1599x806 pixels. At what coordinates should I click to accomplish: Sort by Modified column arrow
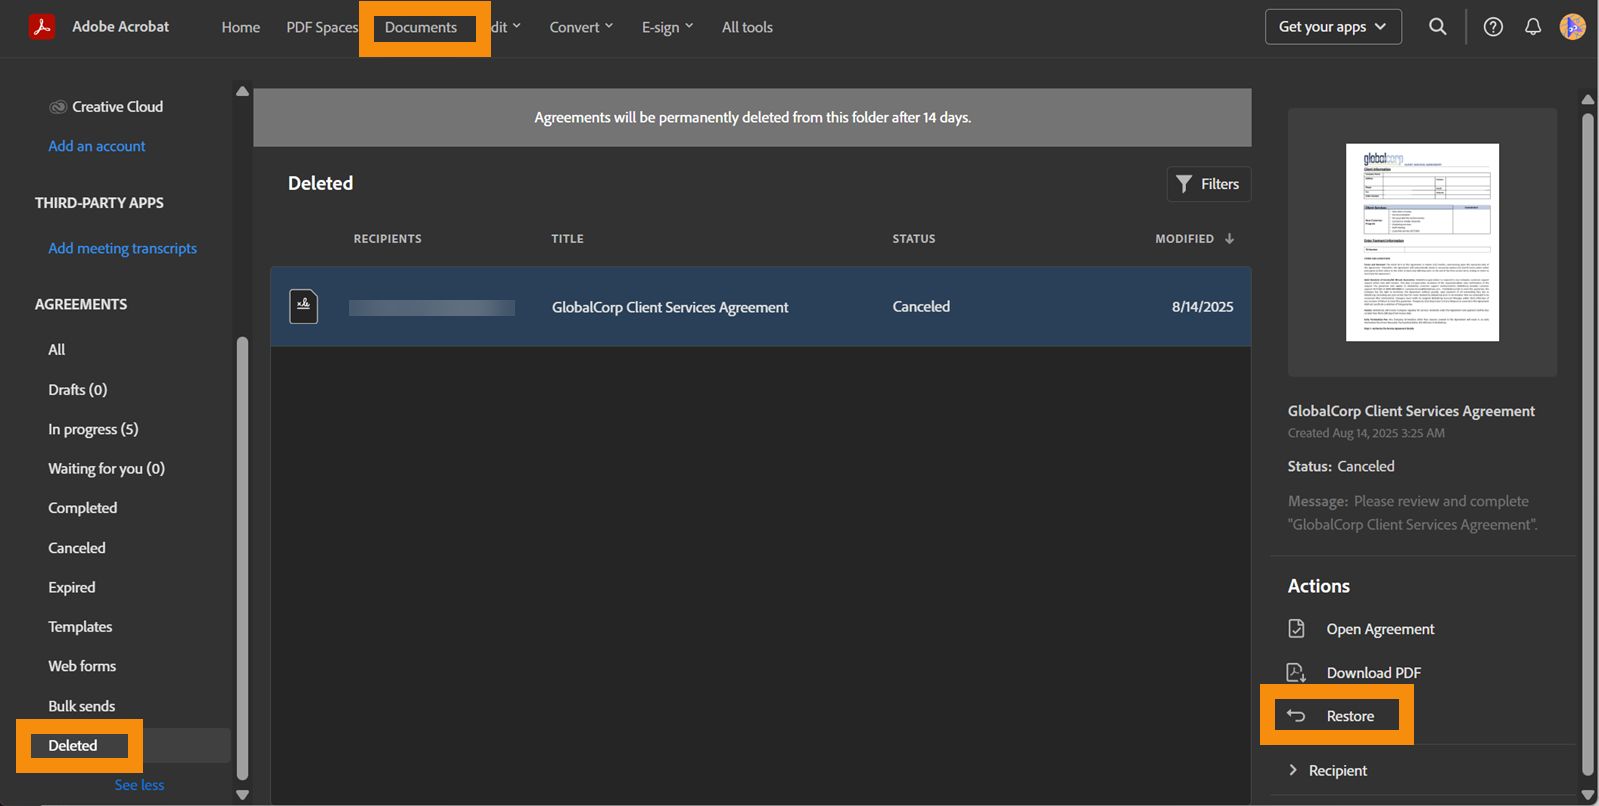[1230, 239]
